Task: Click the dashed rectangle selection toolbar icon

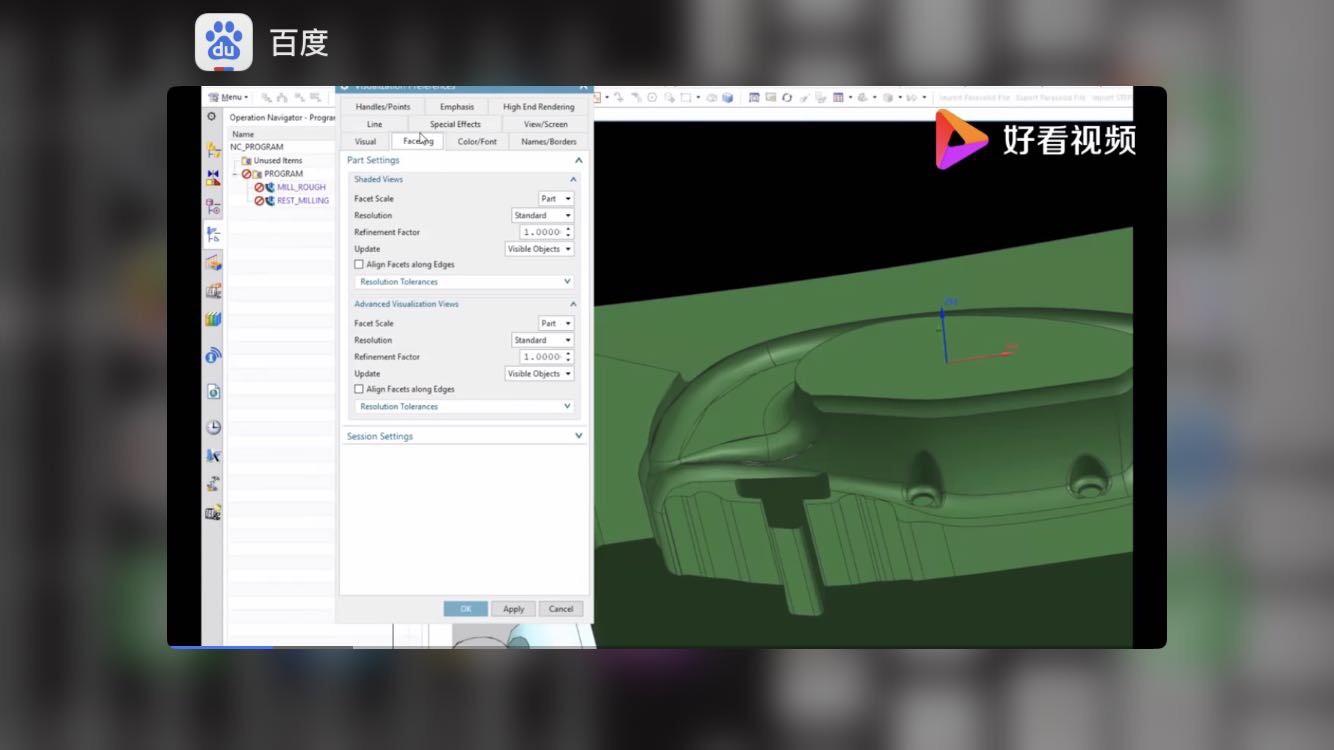Action: (x=685, y=98)
